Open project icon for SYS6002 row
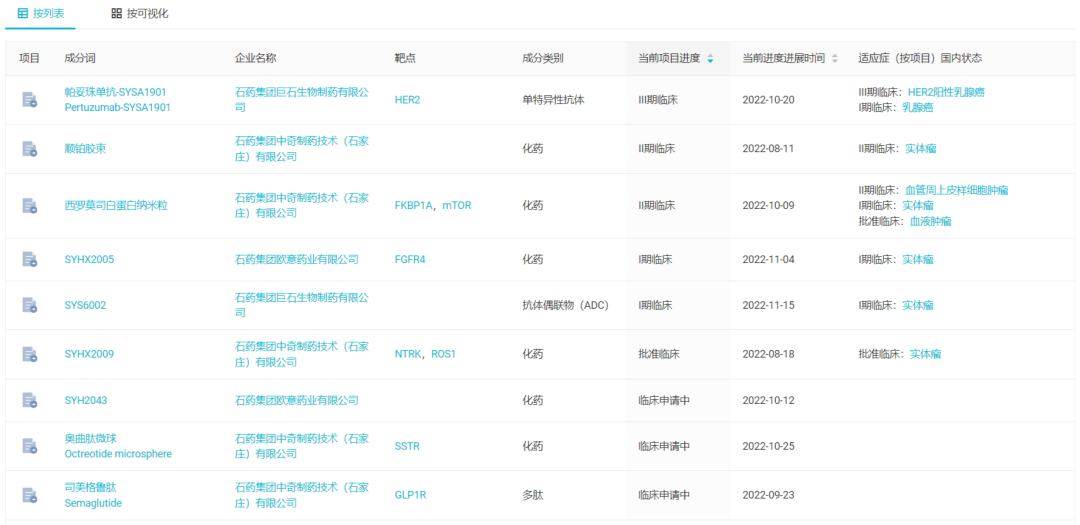1080x525 pixels. pyautogui.click(x=30, y=305)
